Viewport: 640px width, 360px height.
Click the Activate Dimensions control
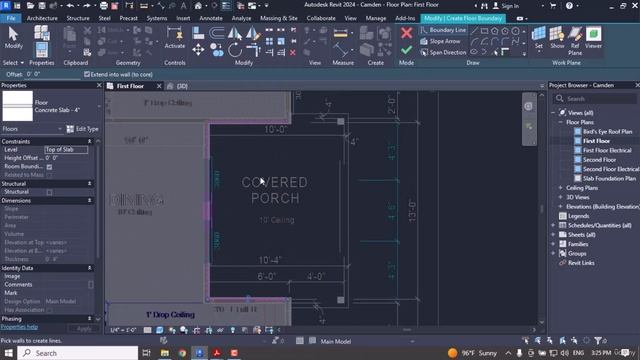pos(174,38)
